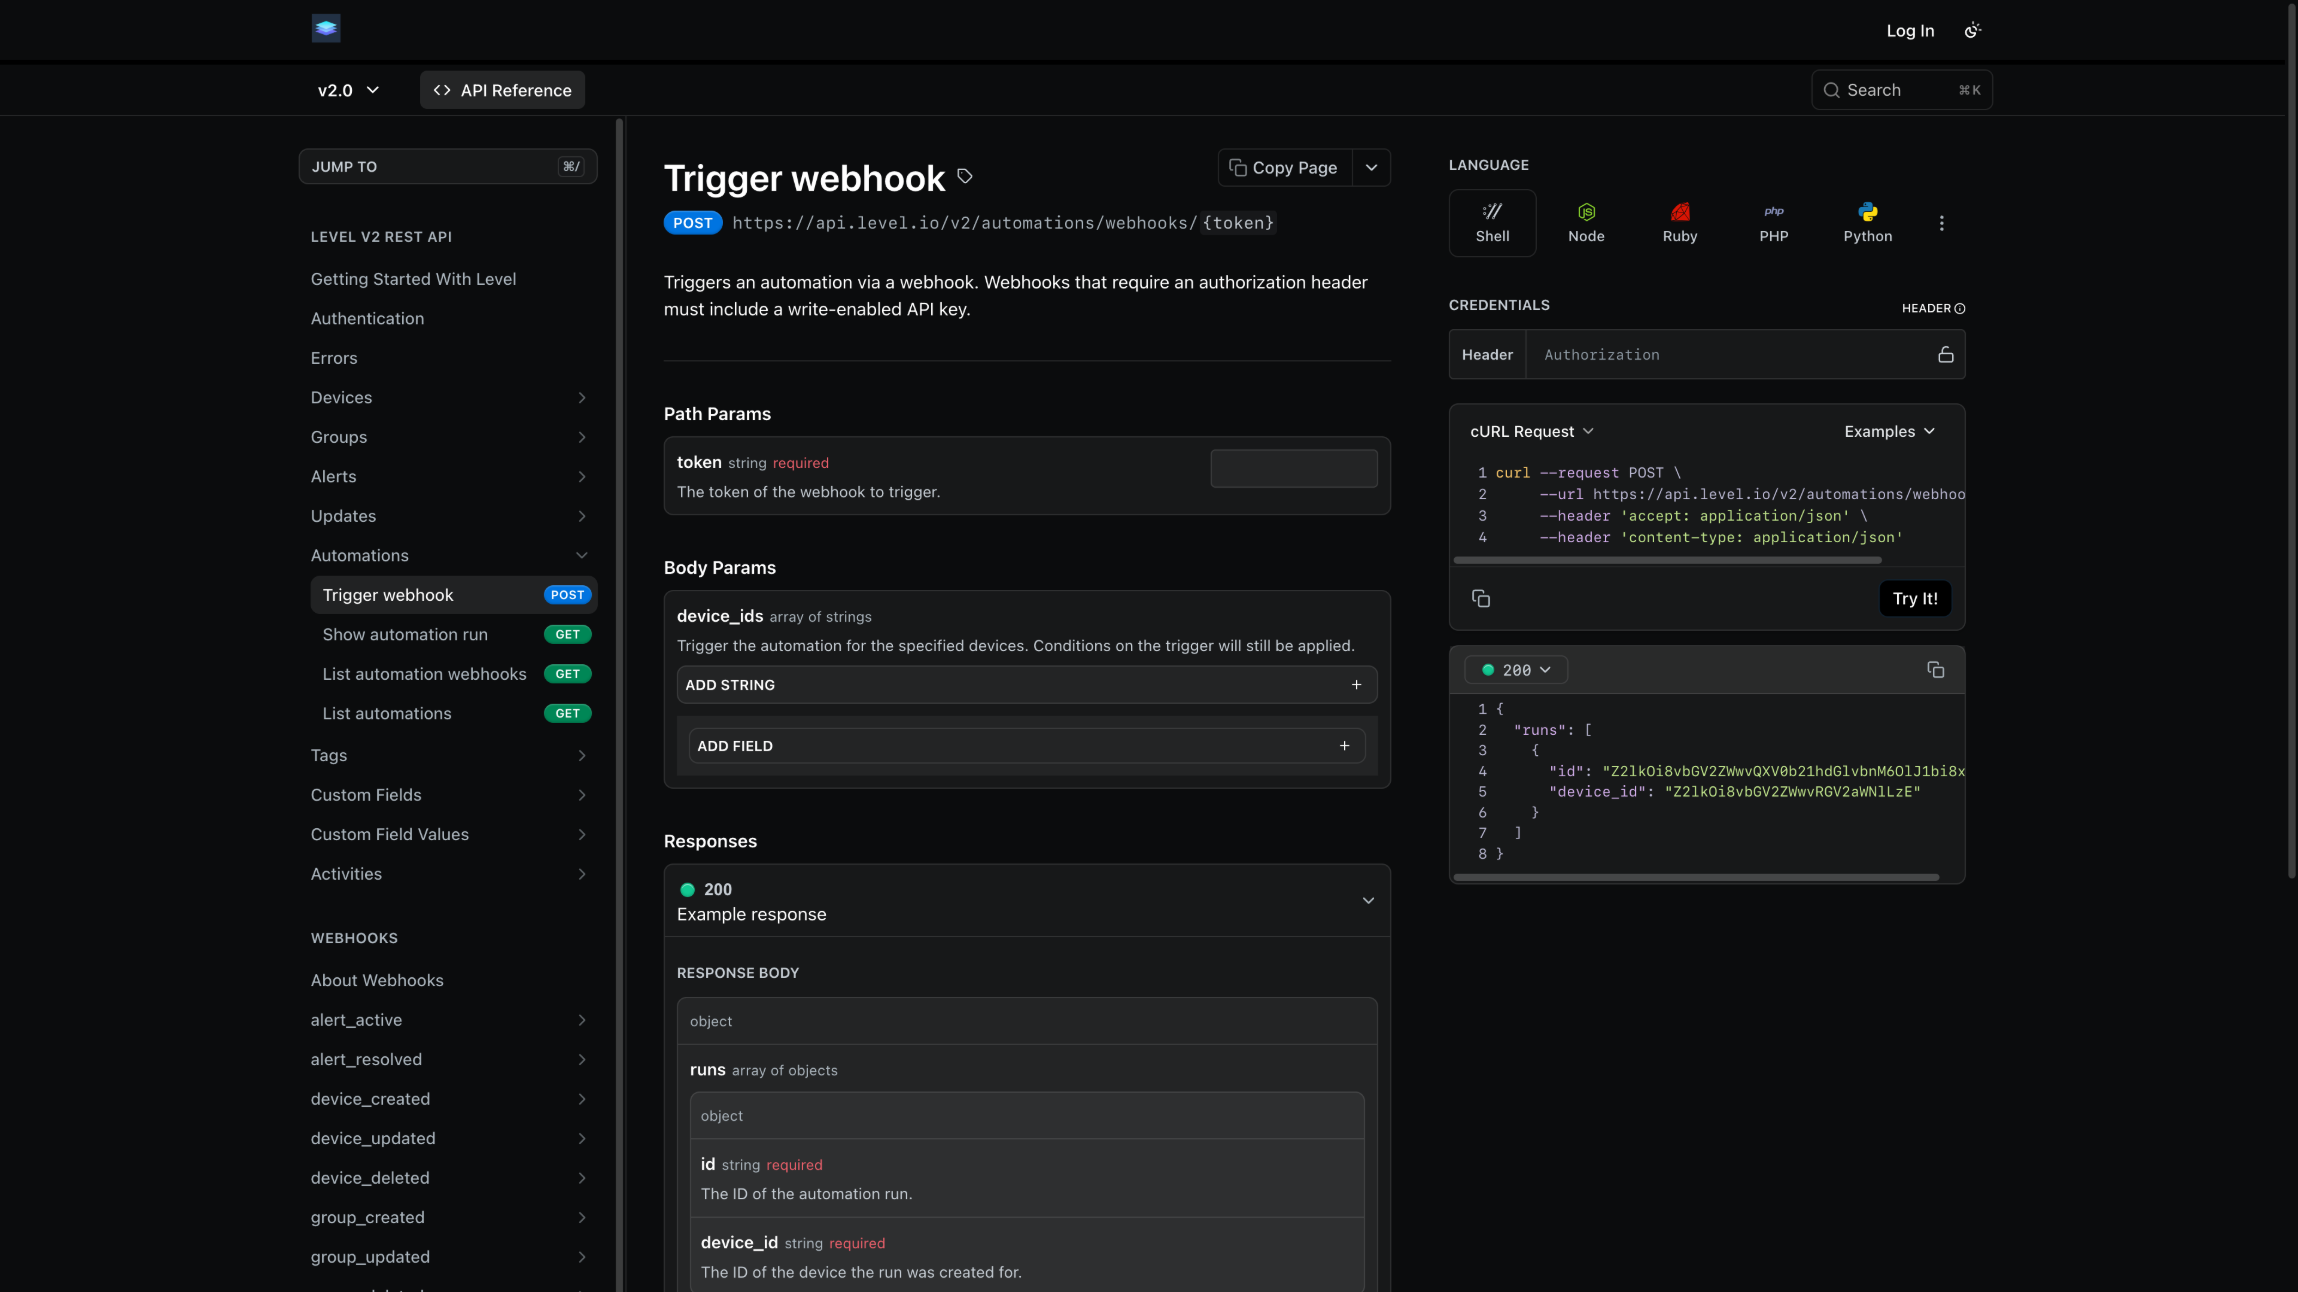Expand the device_created webhook item
Viewport: 2298px width, 1292px height.
(x=582, y=1099)
